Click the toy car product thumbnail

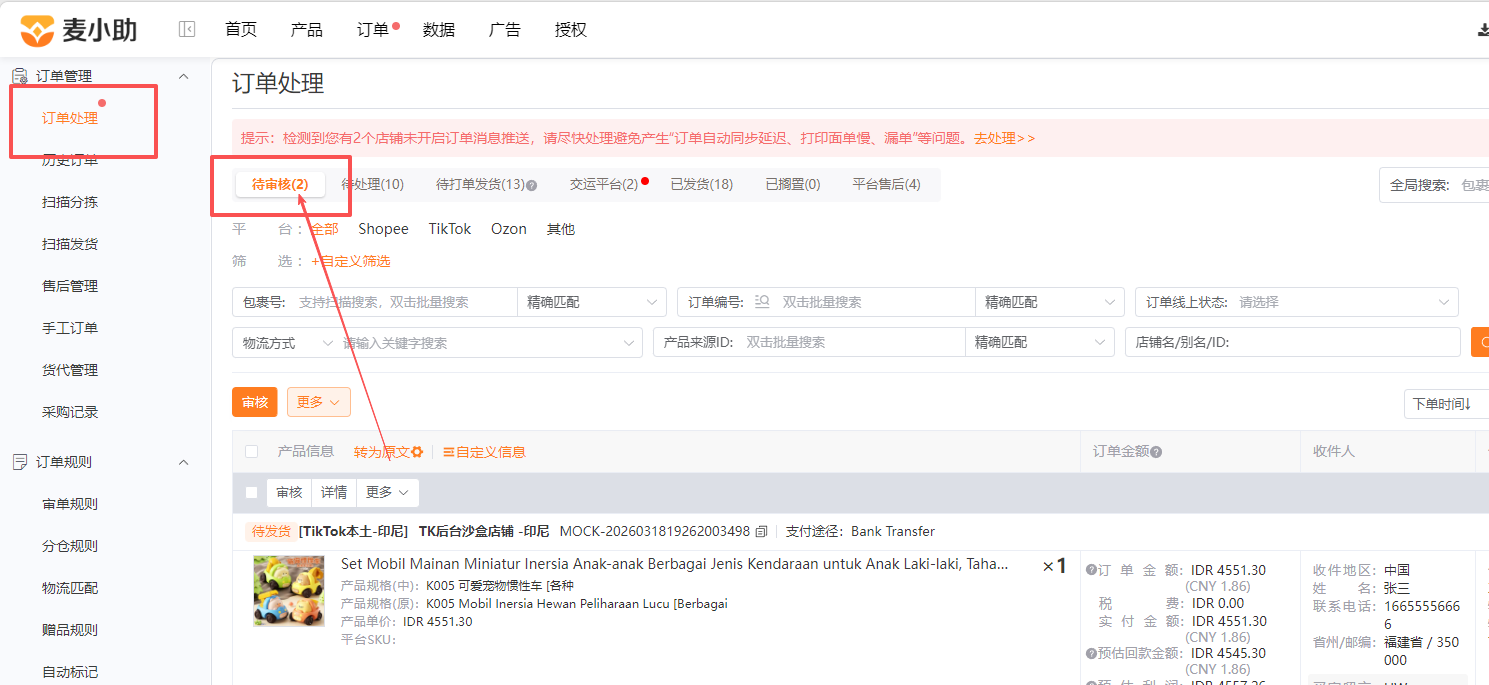click(x=289, y=591)
